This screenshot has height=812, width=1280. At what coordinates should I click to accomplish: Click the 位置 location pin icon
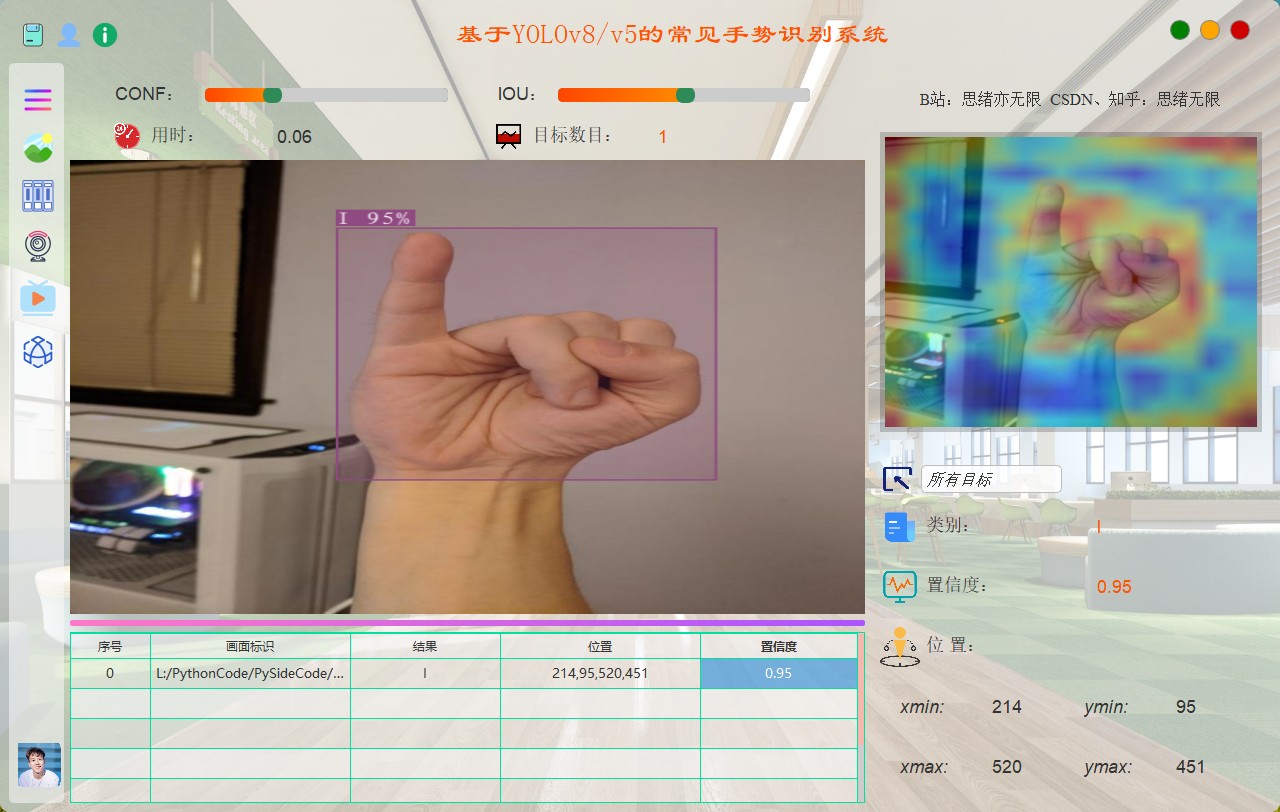[x=898, y=647]
